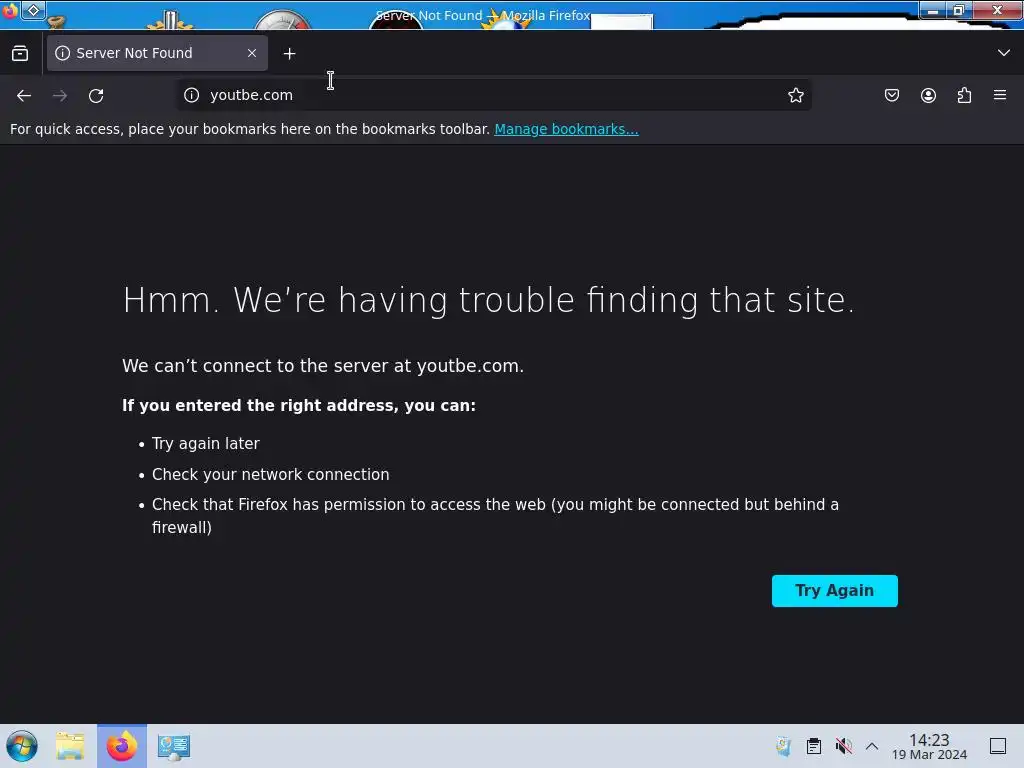
Task: Open the clock showing 14:23
Action: [x=929, y=746]
